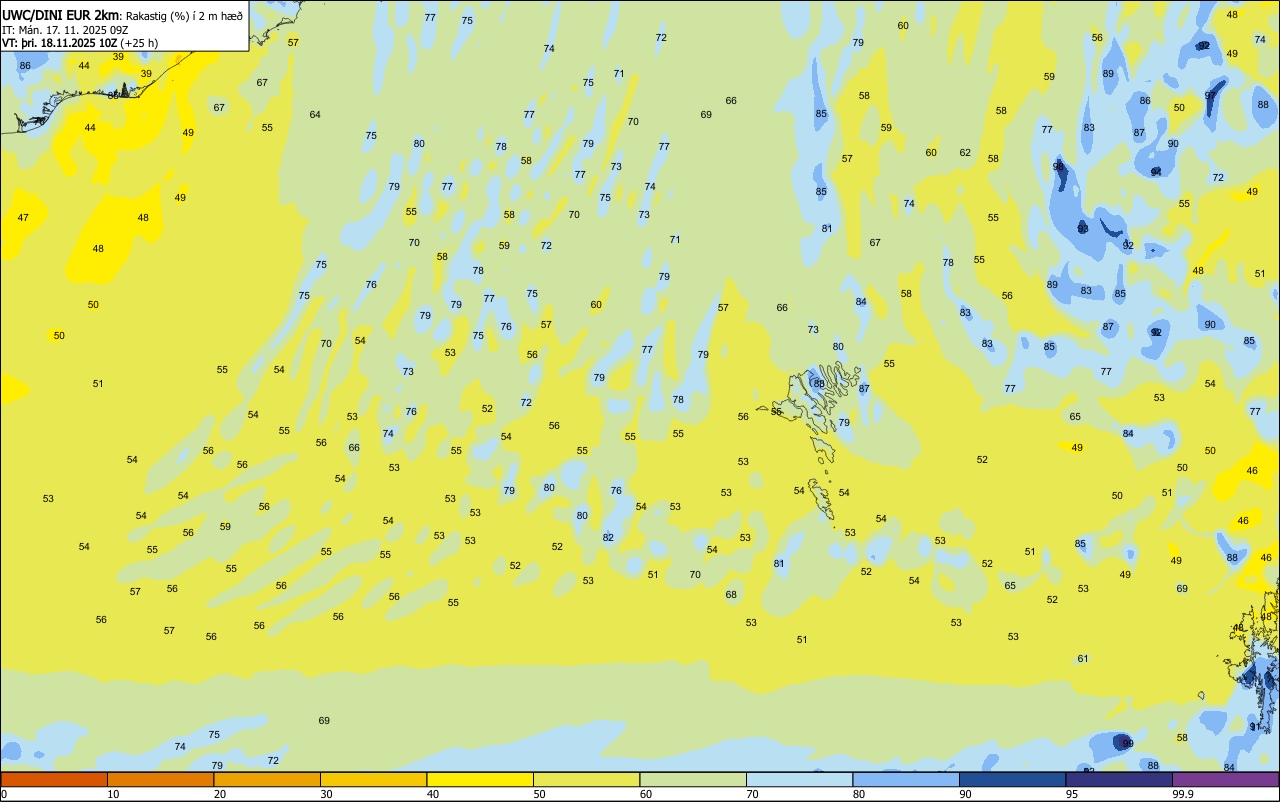Click the light green 60–70 legend swatch

coord(693,779)
